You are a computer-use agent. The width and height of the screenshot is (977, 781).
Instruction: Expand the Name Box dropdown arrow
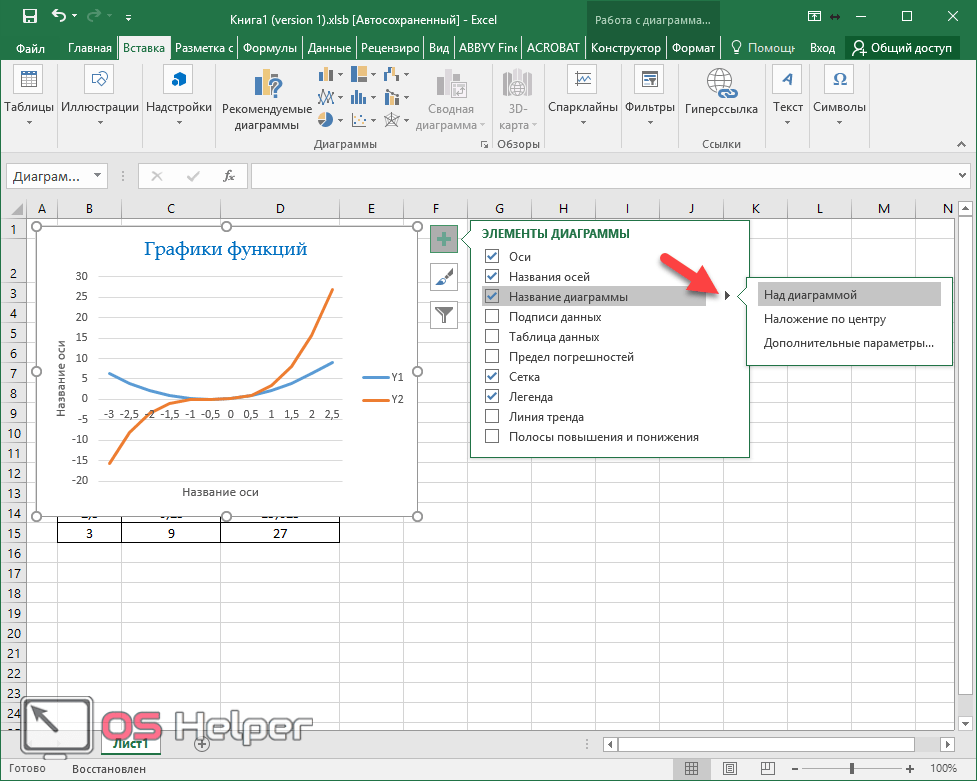(98, 176)
